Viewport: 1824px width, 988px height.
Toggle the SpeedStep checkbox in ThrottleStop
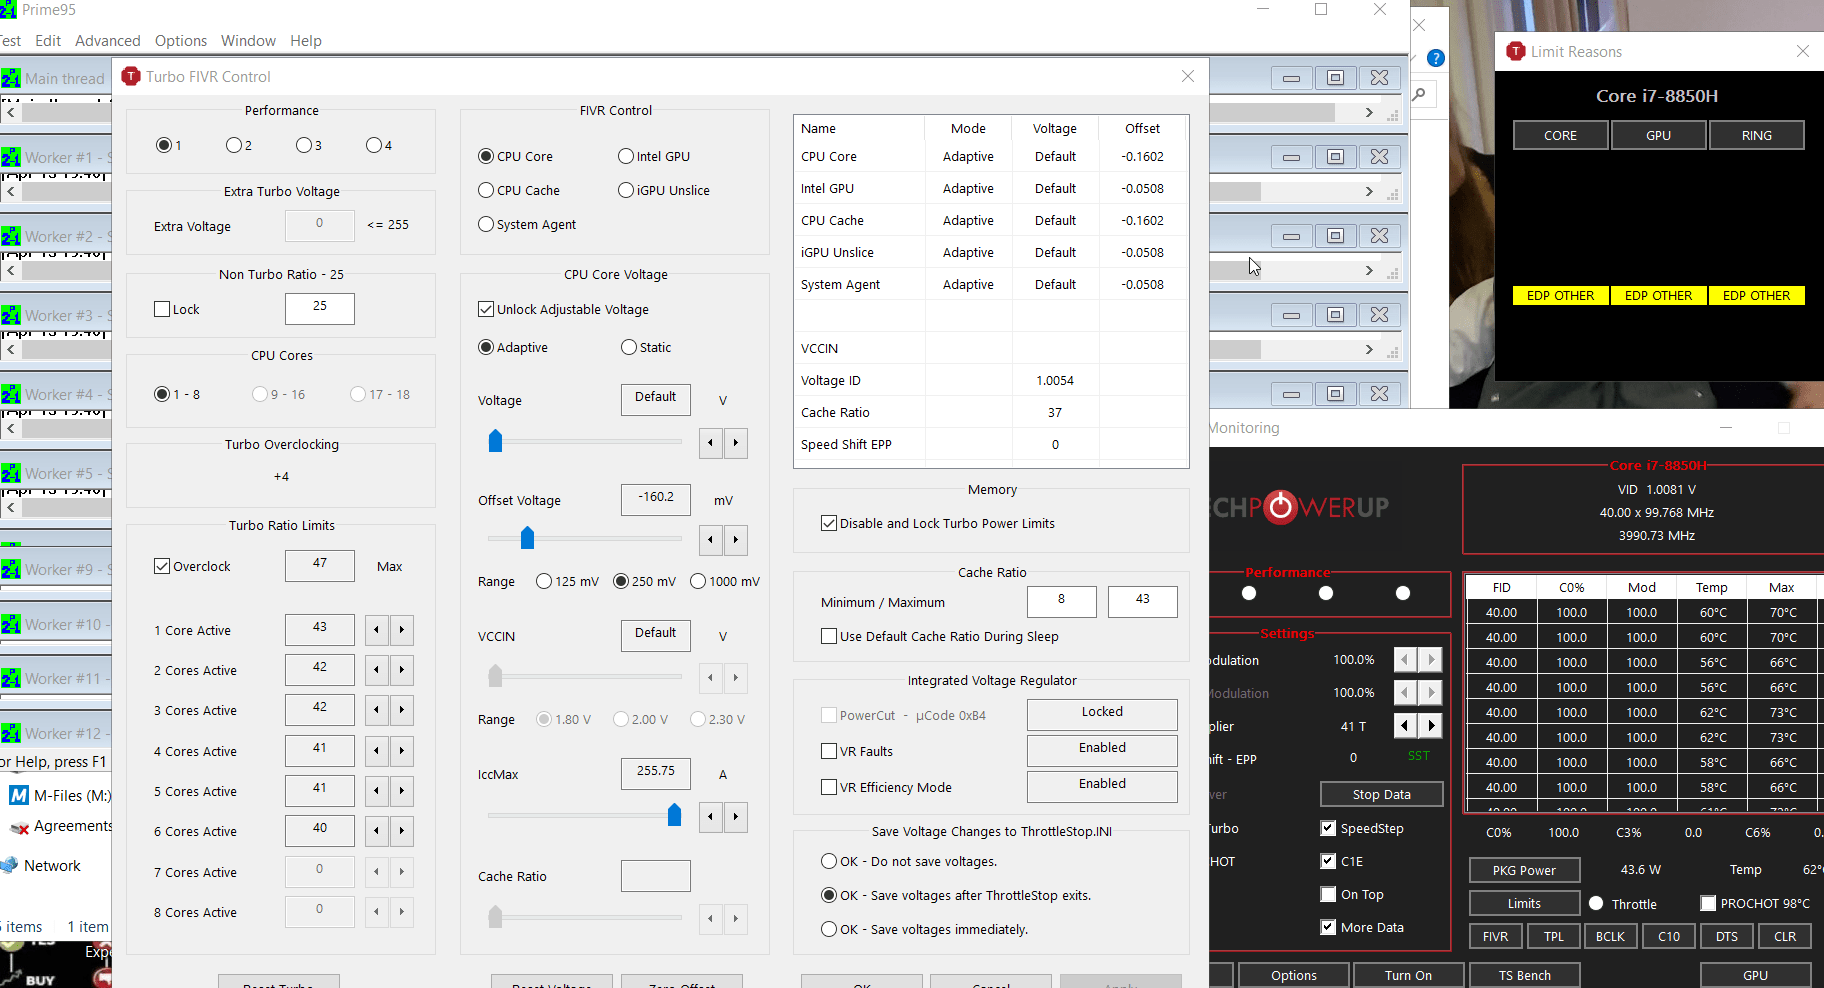coord(1328,828)
